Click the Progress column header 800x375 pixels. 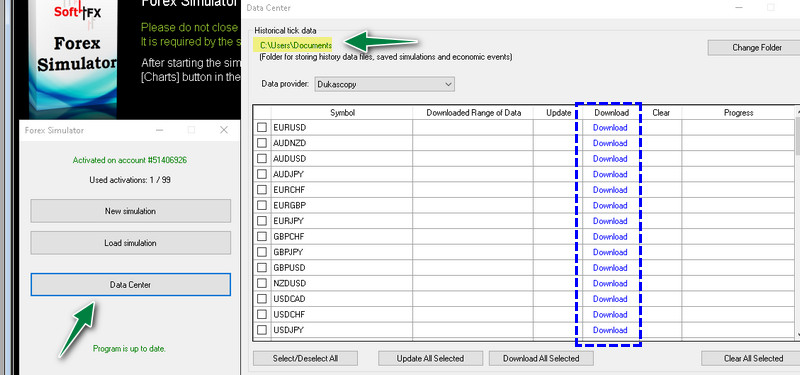click(x=738, y=113)
